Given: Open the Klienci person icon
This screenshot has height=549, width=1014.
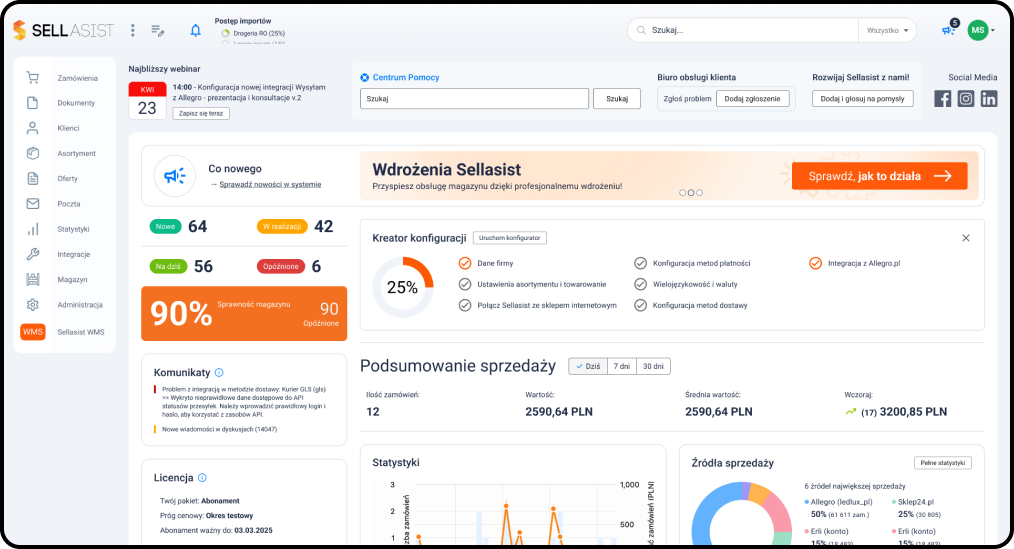Looking at the screenshot, I should [32, 128].
